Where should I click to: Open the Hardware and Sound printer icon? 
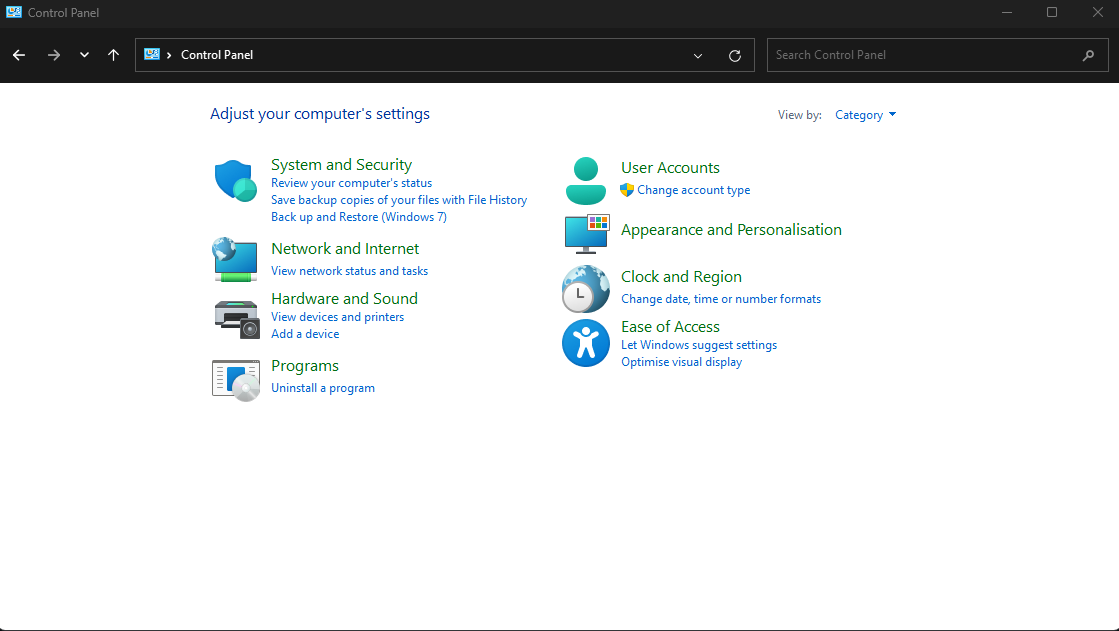point(236,319)
